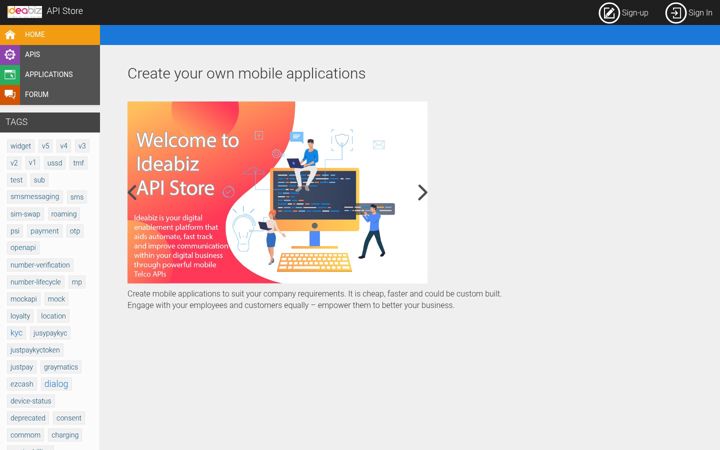Filter by the test tag
Screen dimensions: 720x450
point(17,180)
